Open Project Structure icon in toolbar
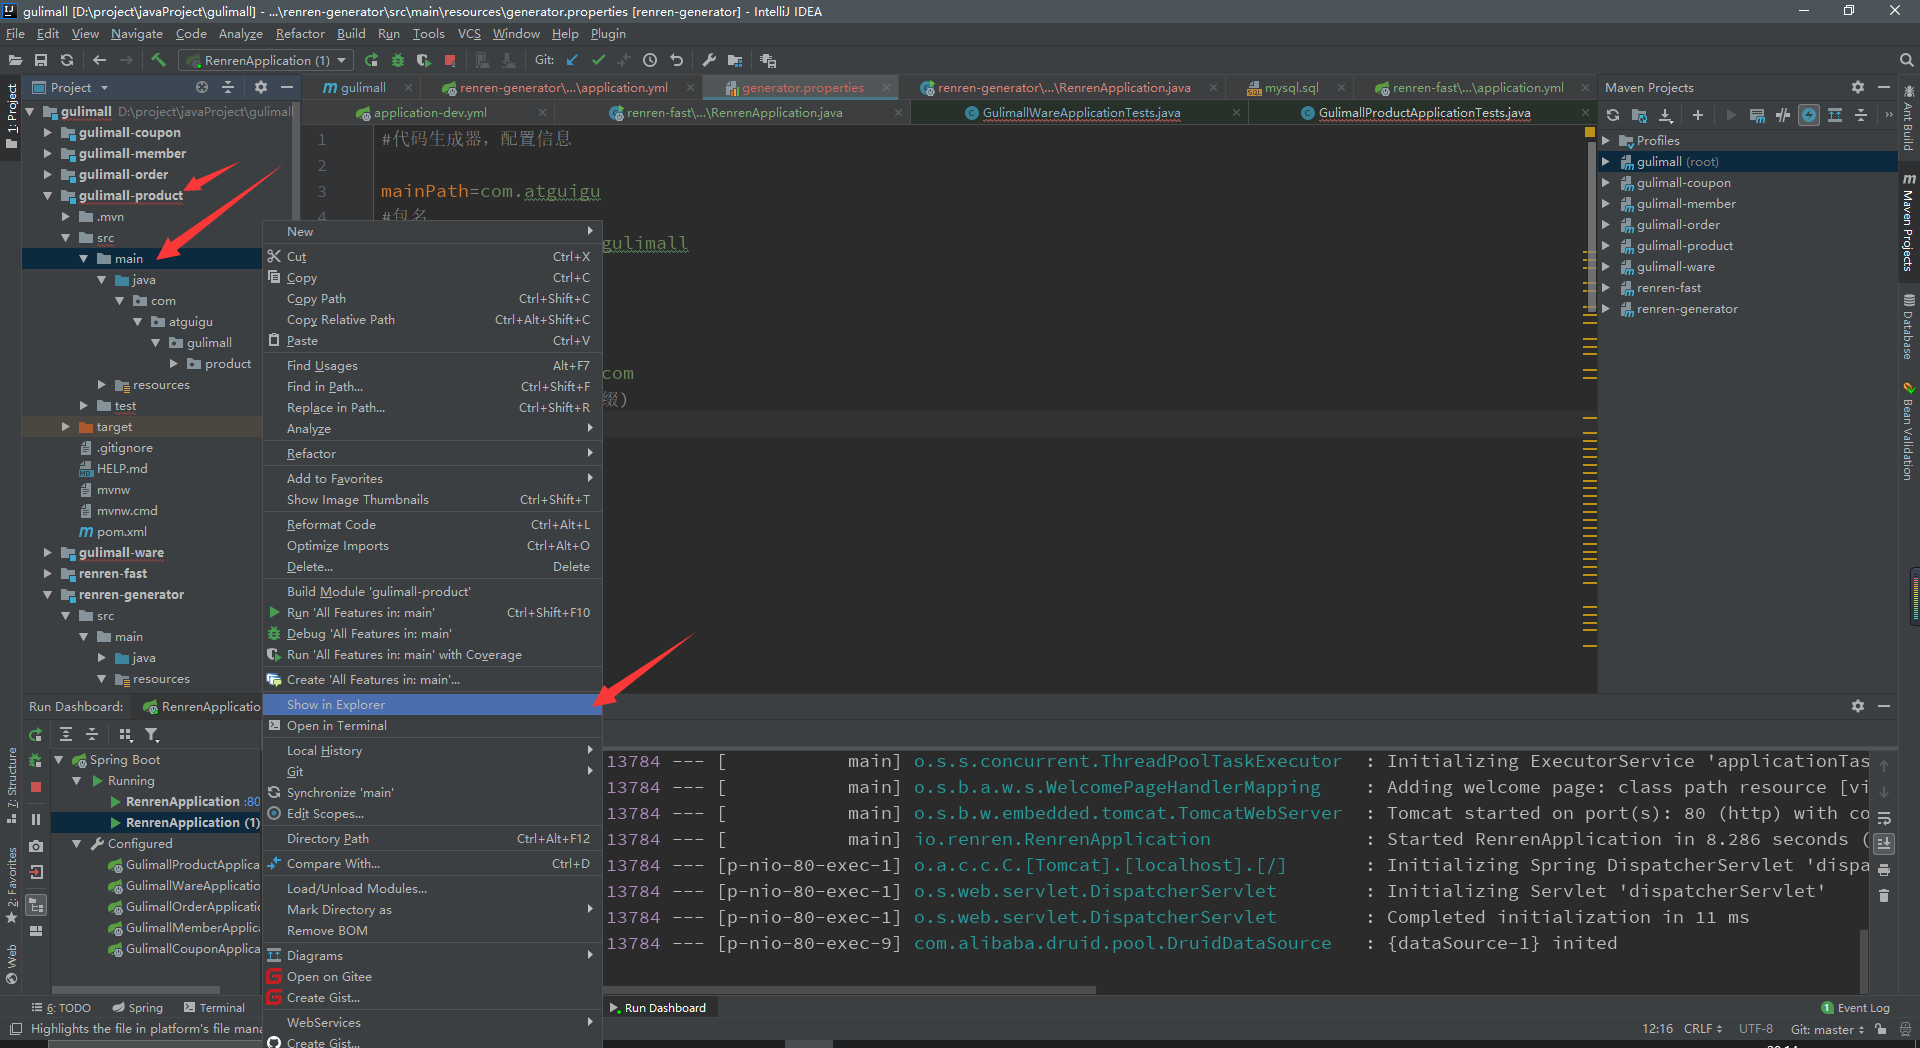The width and height of the screenshot is (1920, 1048). point(735,60)
